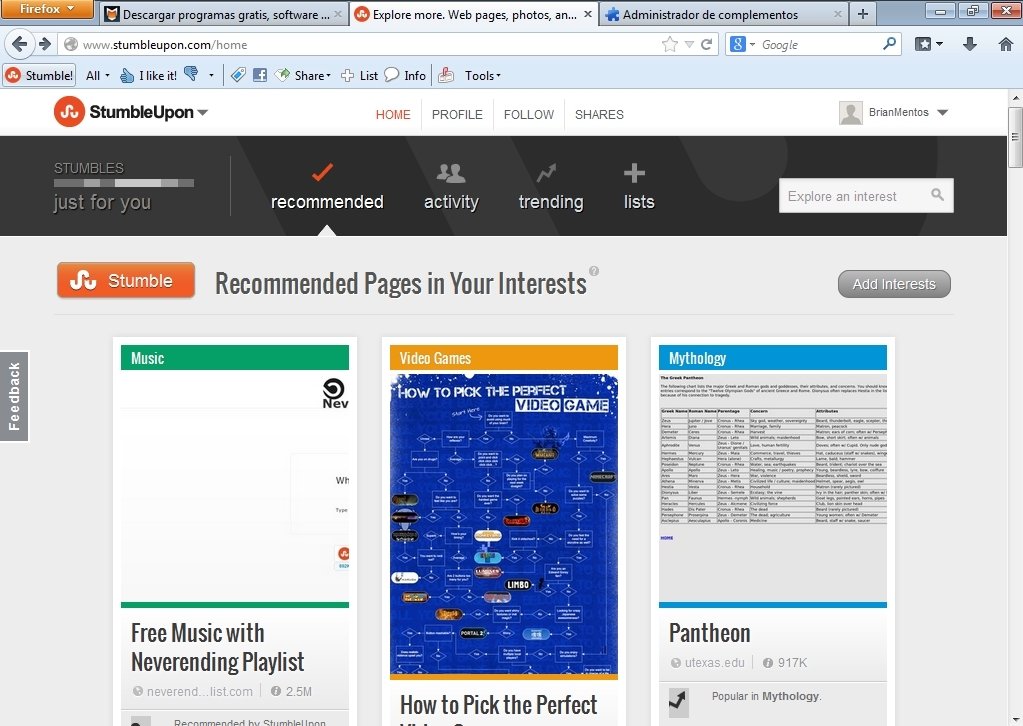Click the BrianMentos profile avatar
This screenshot has width=1023, height=726.
tap(850, 113)
